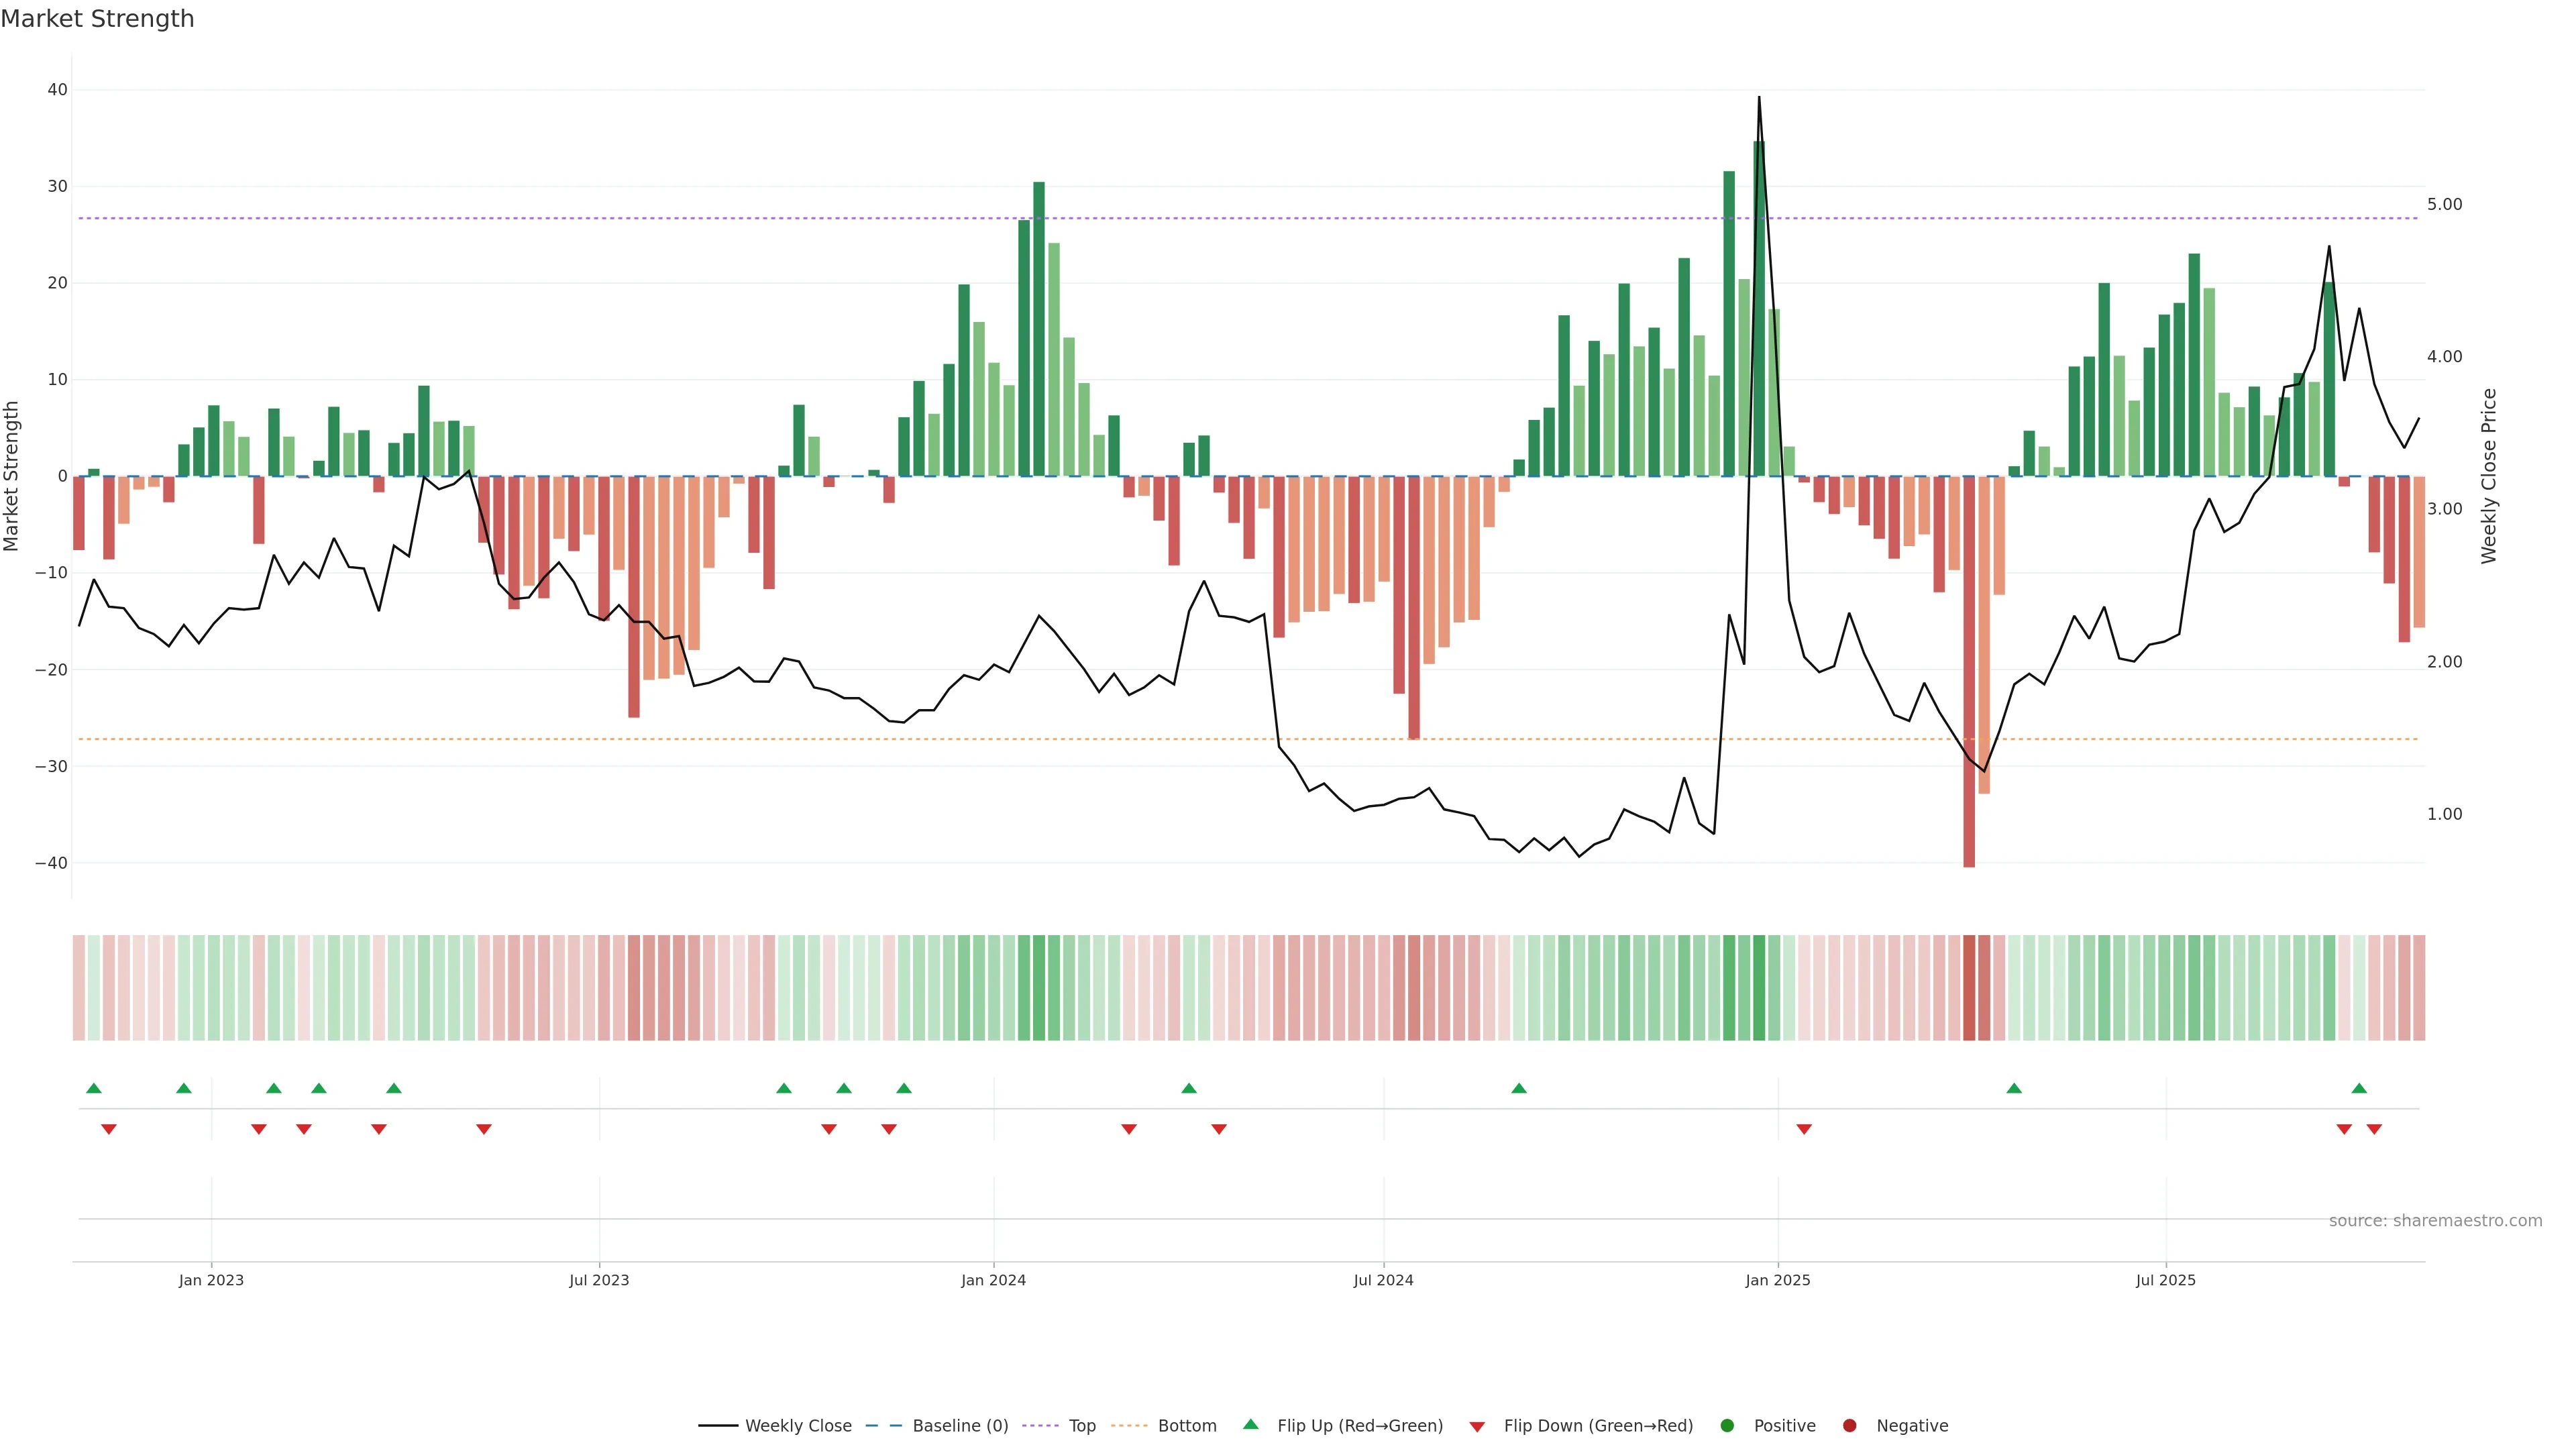This screenshot has width=2576, height=1449.
Task: Click the red flip-down marker just after Jan 2025
Action: pyautogui.click(x=1804, y=1129)
